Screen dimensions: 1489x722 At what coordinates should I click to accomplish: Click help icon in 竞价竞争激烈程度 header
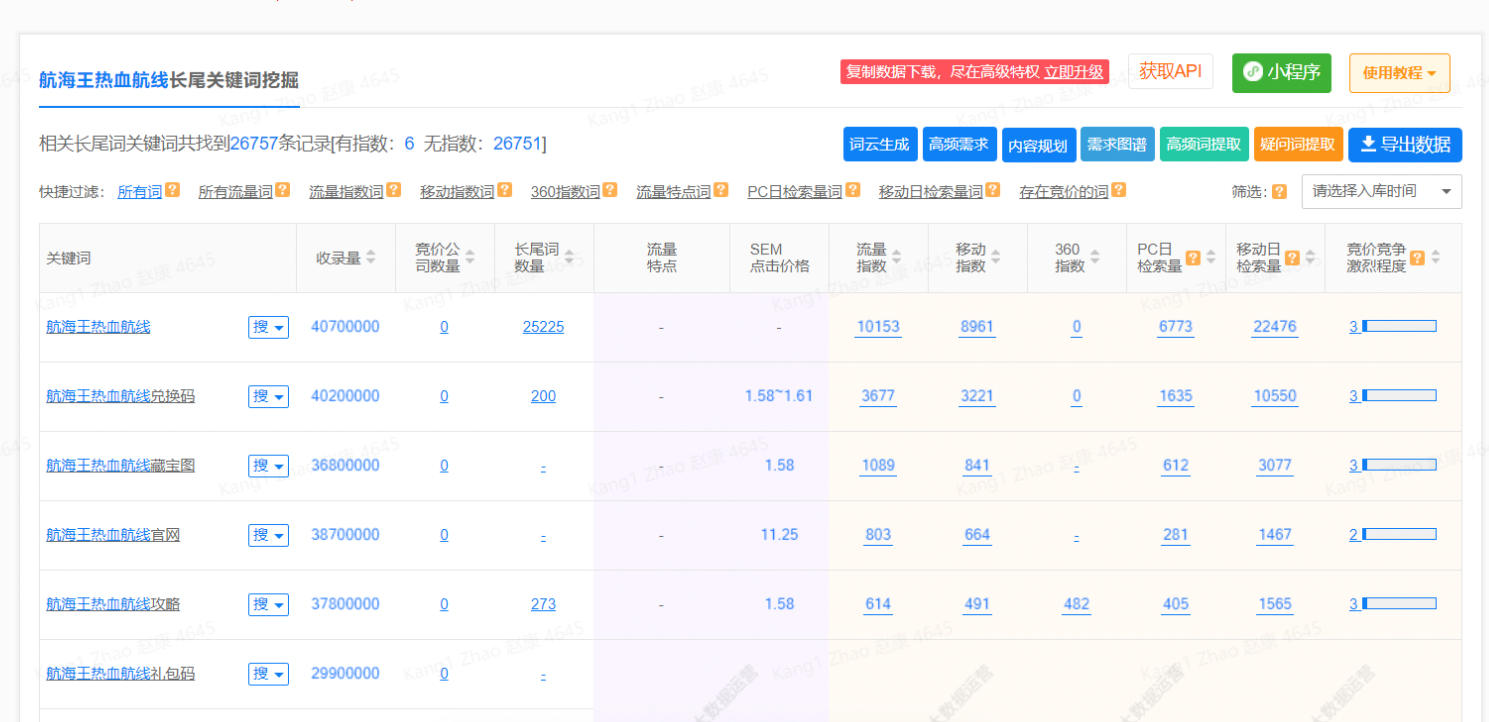tap(1417, 257)
